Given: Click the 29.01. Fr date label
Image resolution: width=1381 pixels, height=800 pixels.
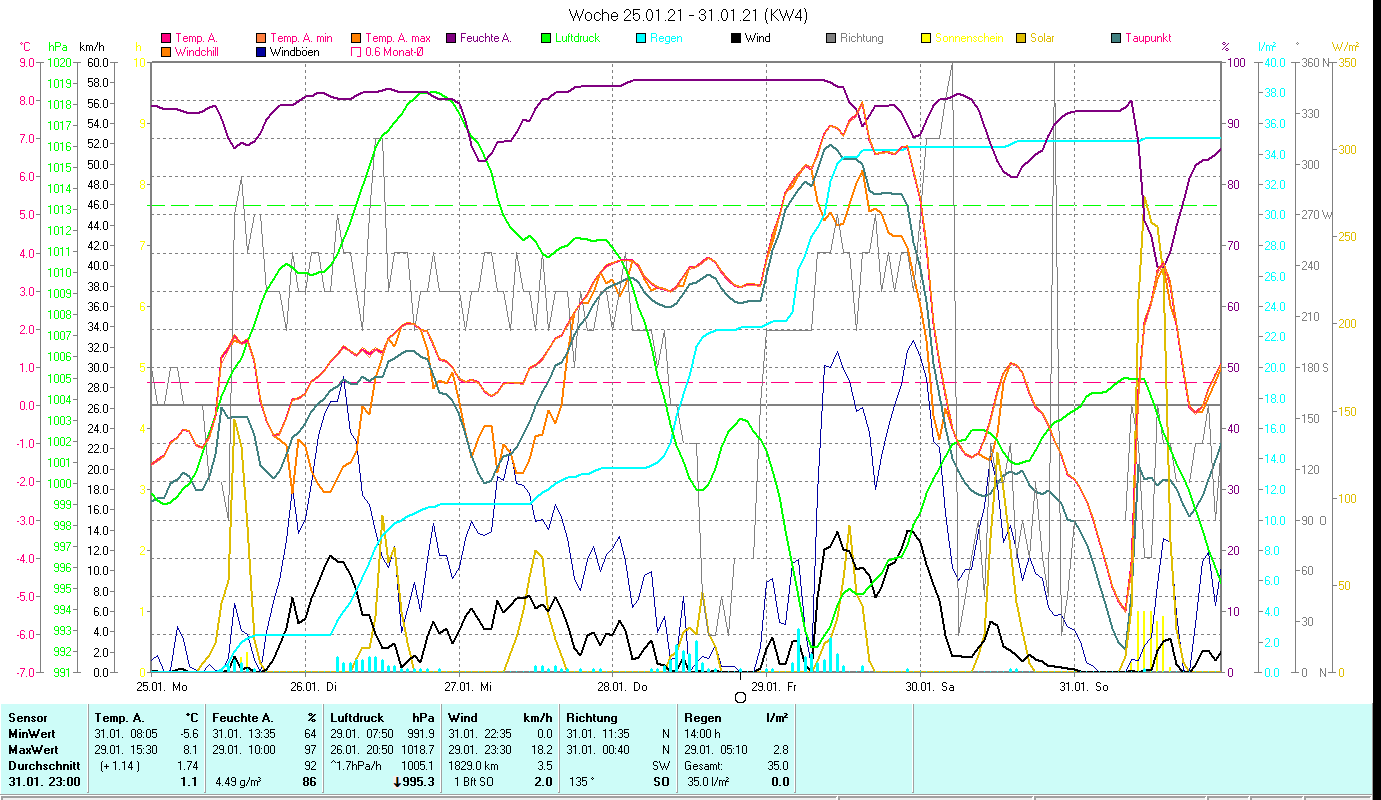Looking at the screenshot, I should click(775, 687).
